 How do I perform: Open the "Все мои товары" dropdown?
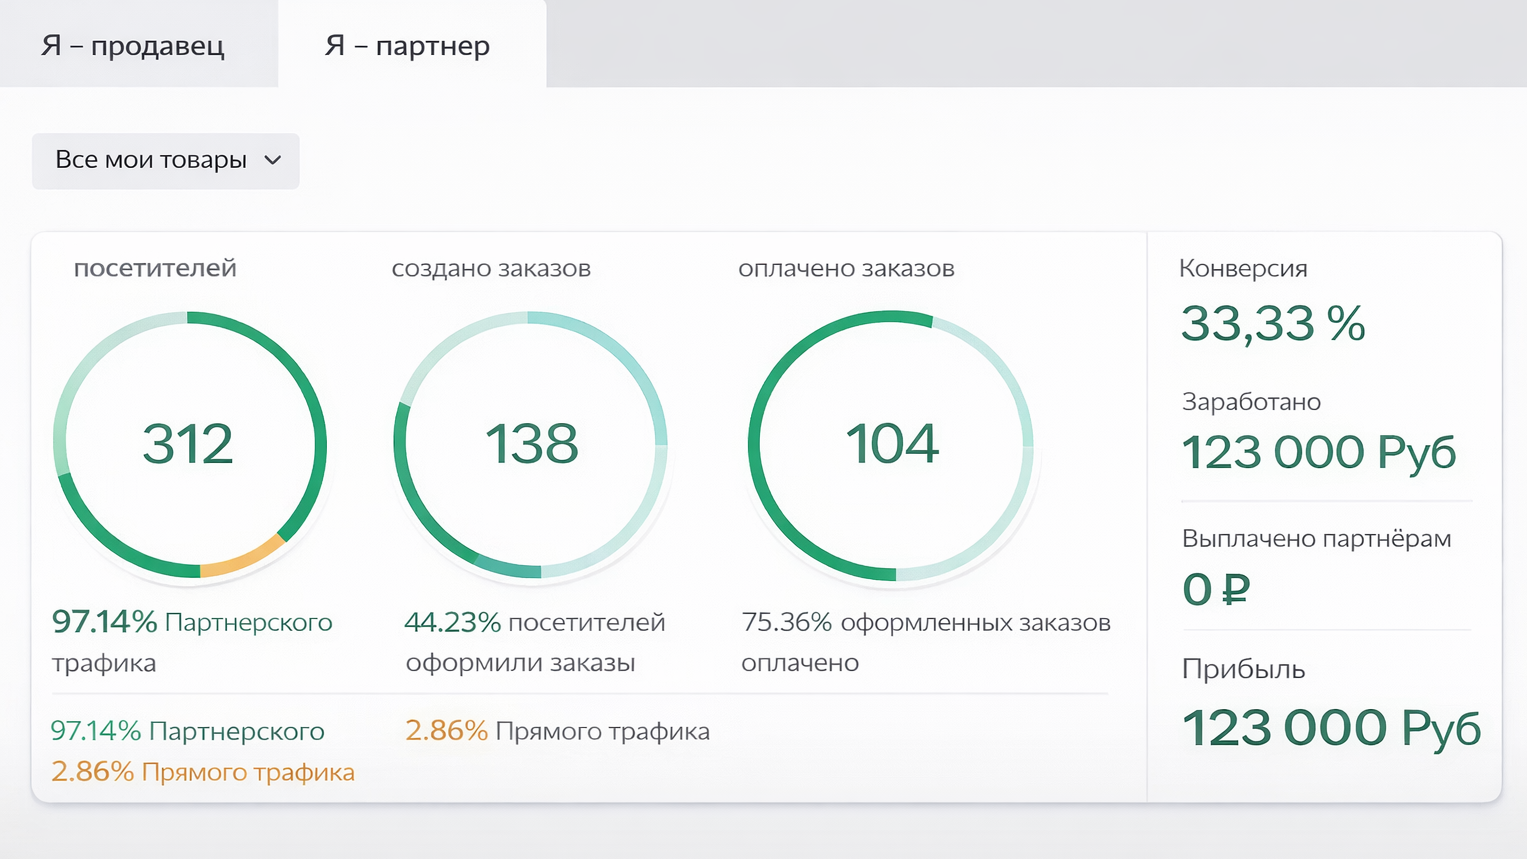click(x=165, y=160)
